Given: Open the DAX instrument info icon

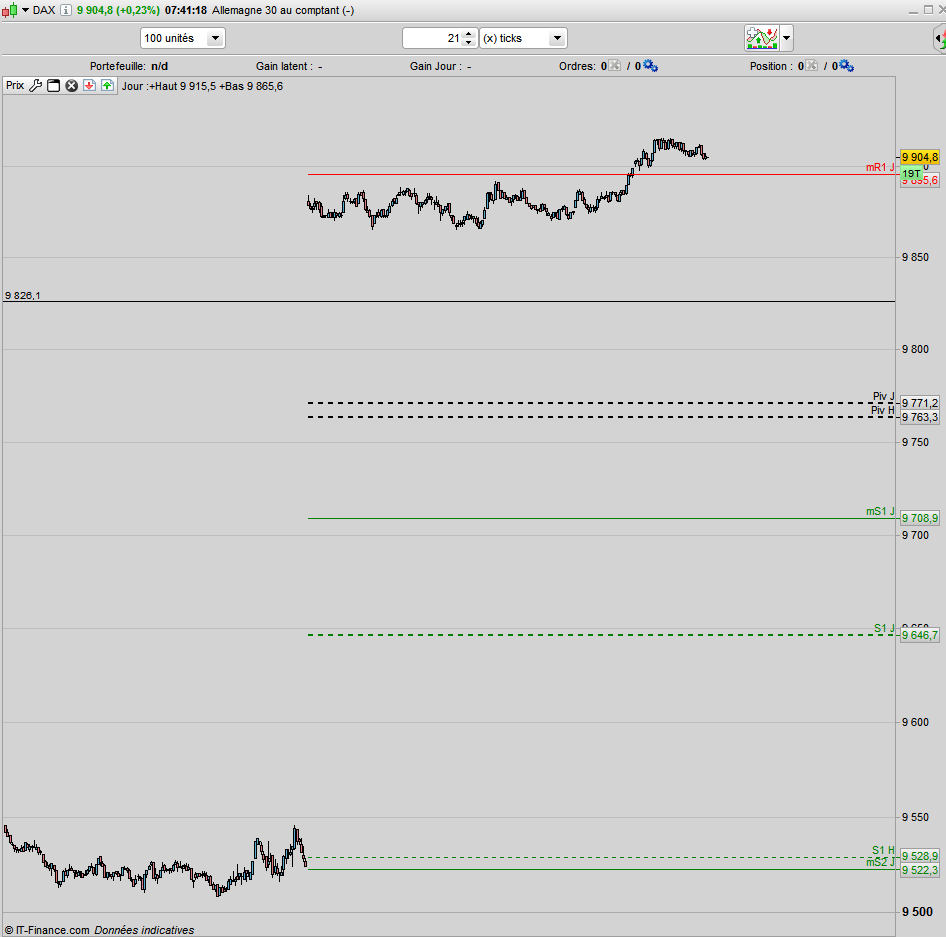Looking at the screenshot, I should click(x=66, y=10).
